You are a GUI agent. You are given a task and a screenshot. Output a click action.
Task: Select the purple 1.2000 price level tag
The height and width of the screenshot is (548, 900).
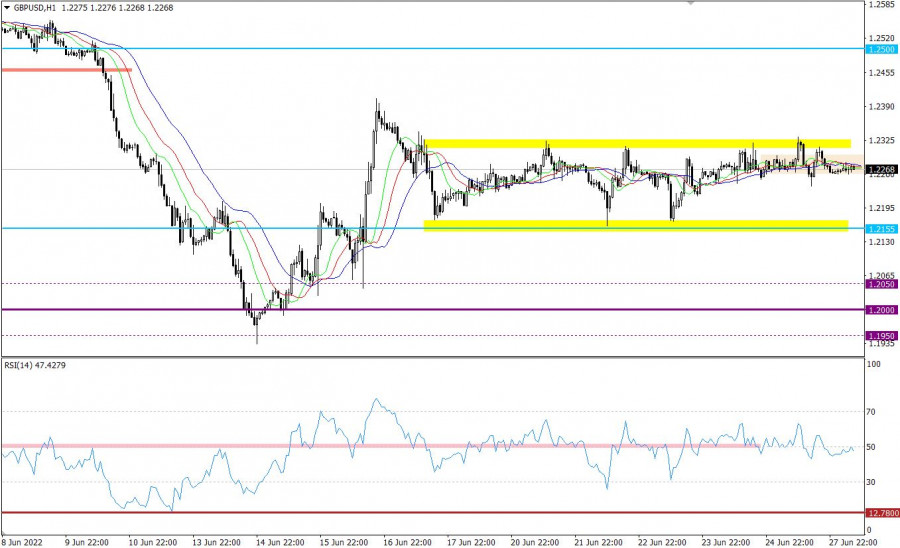coord(882,310)
